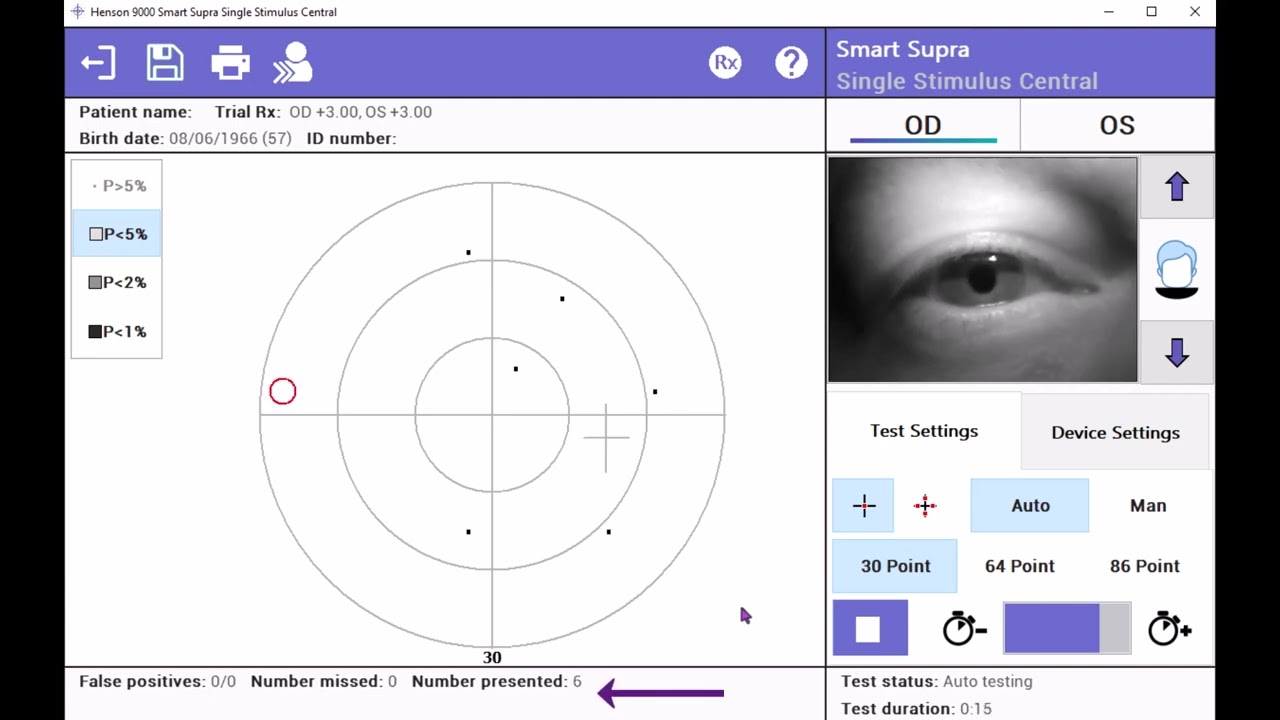
Task: Click the Number missed 0 readout
Action: click(323, 681)
